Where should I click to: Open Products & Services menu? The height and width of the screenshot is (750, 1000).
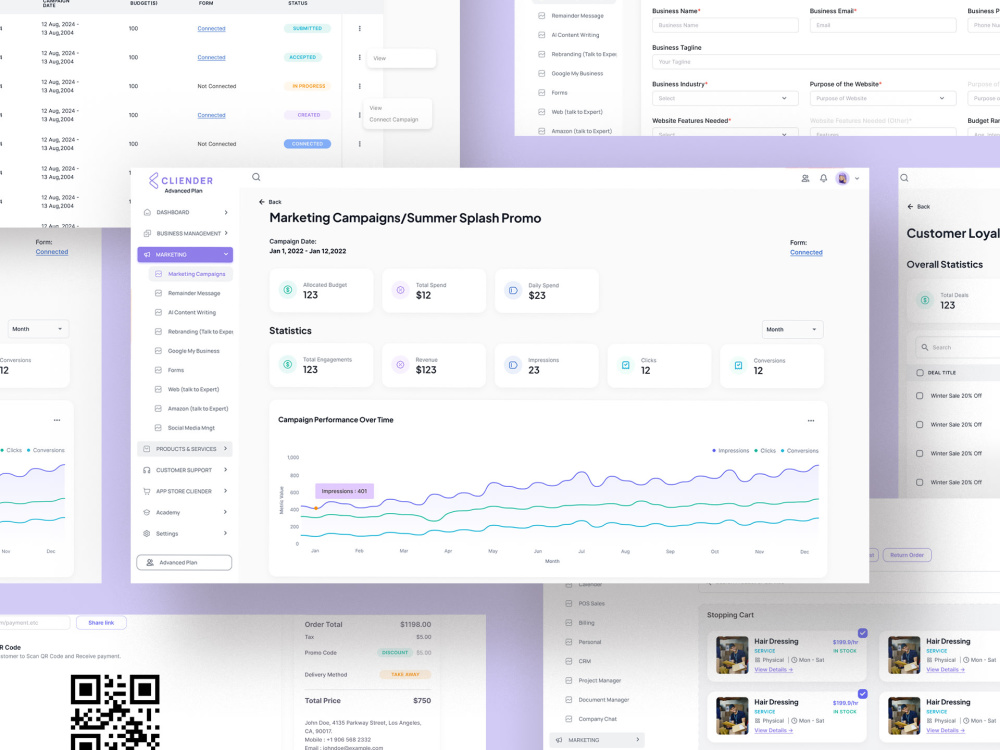(186, 449)
